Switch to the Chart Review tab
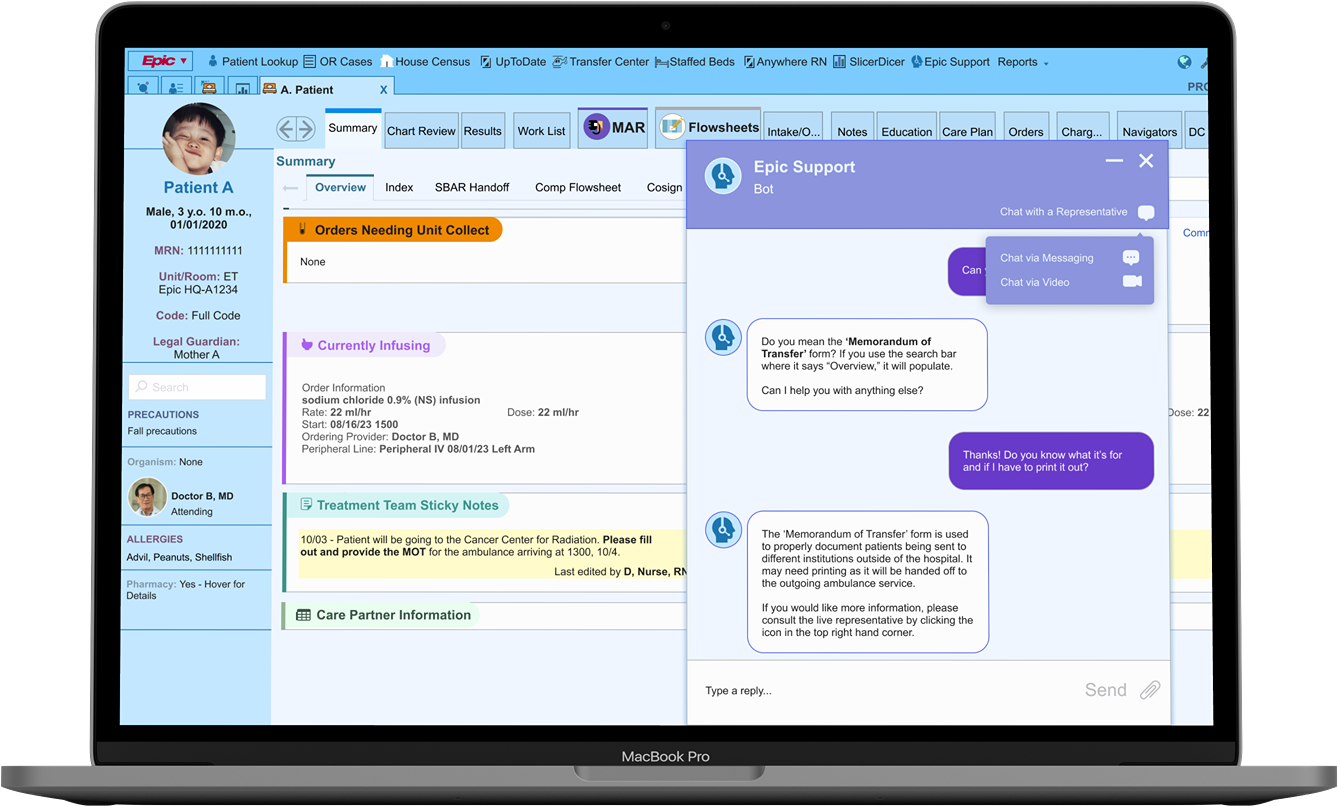The width and height of the screenshot is (1338, 806). [421, 131]
